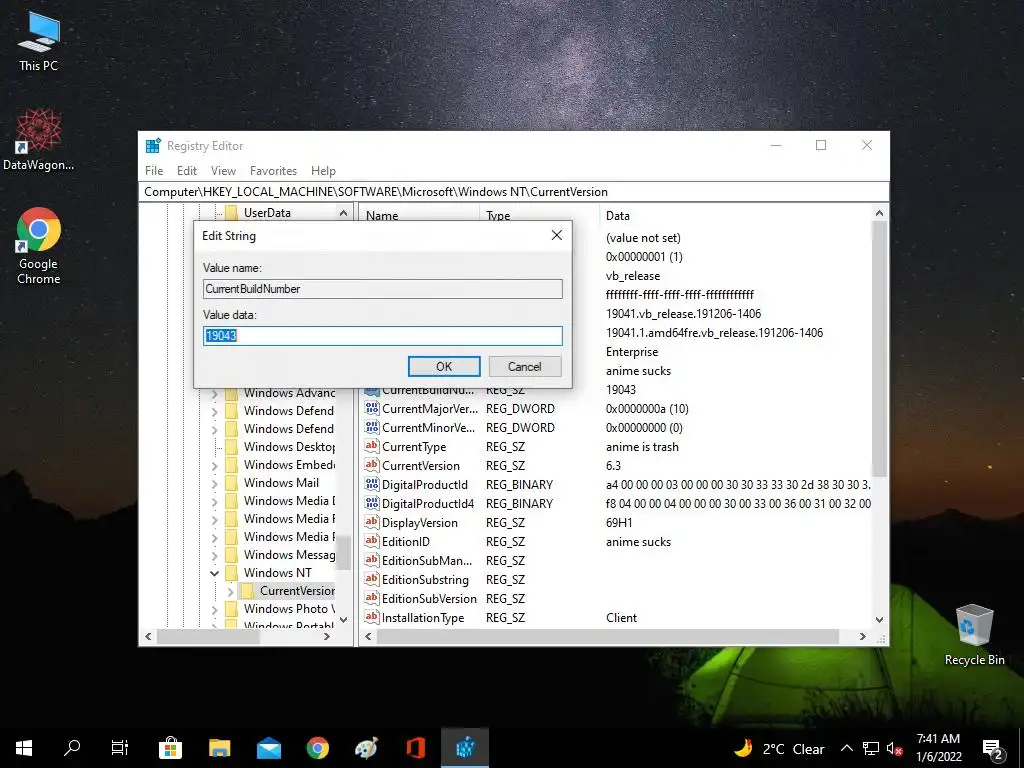This screenshot has width=1024, height=768.
Task: Expand the CurrentVersion tree node
Action: [x=230, y=591]
